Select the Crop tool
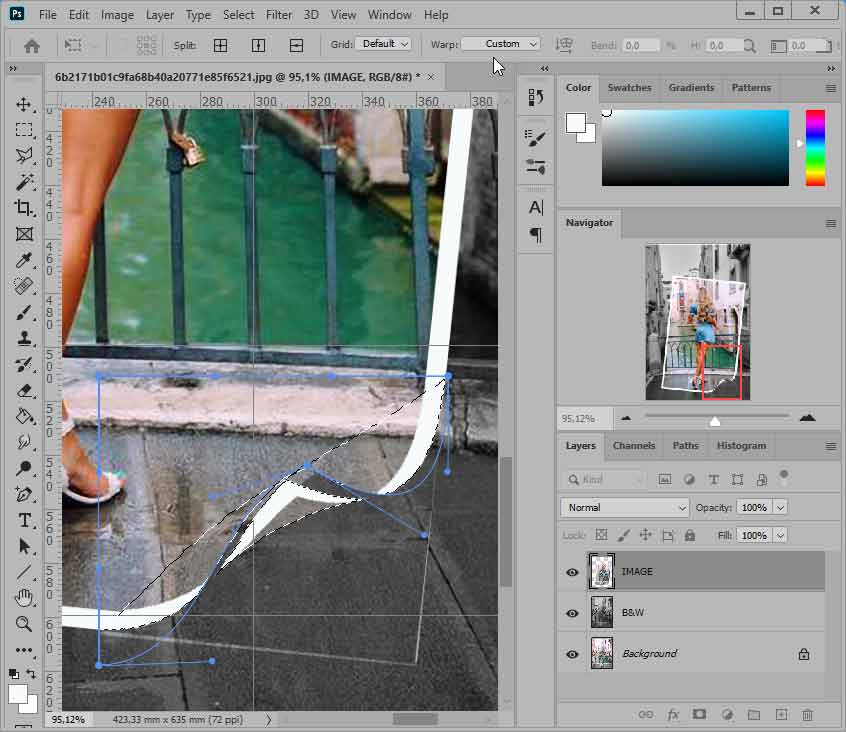 click(x=24, y=208)
